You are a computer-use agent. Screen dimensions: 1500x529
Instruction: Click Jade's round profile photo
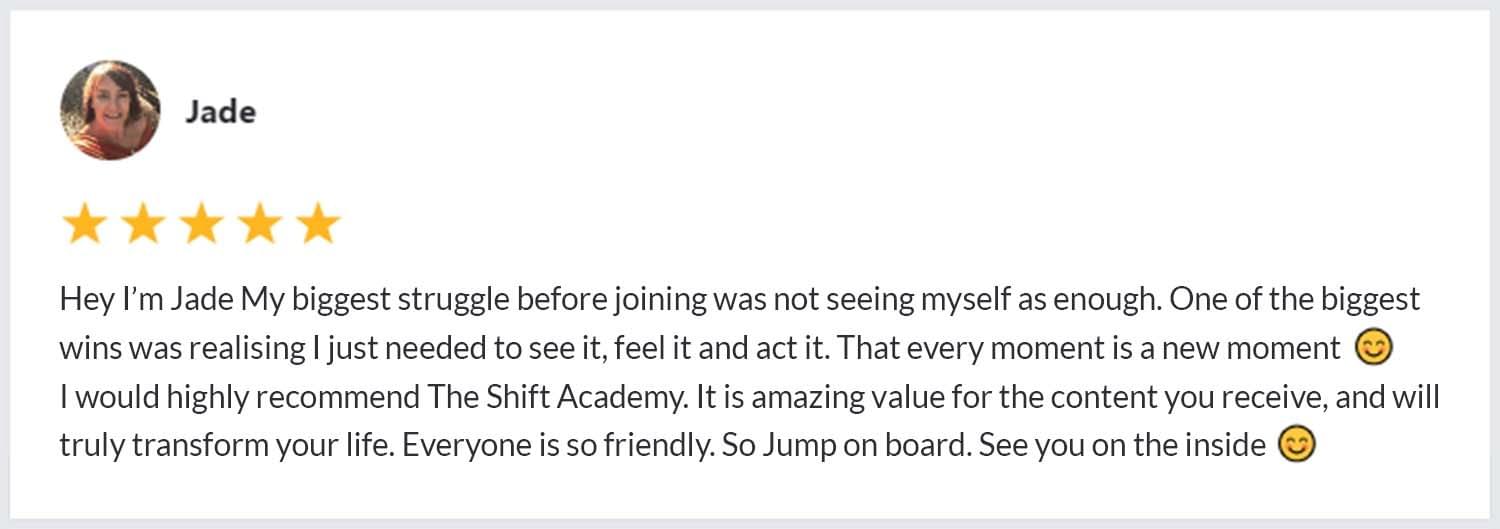(110, 110)
